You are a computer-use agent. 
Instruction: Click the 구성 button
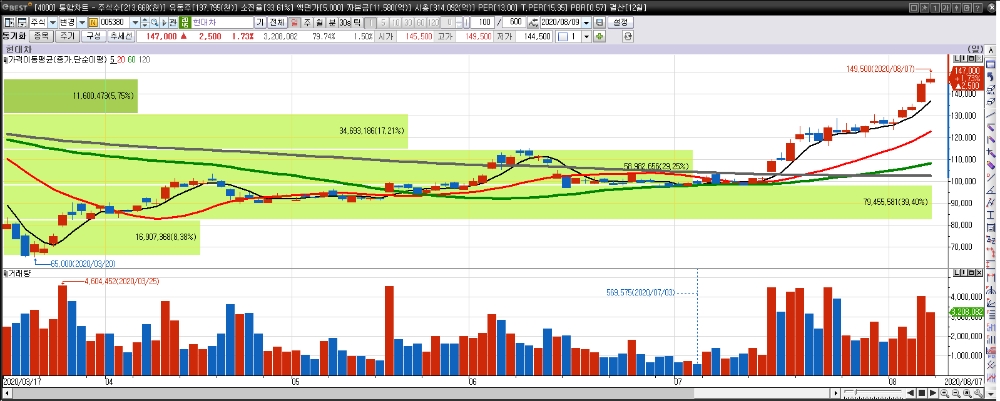coord(94,36)
